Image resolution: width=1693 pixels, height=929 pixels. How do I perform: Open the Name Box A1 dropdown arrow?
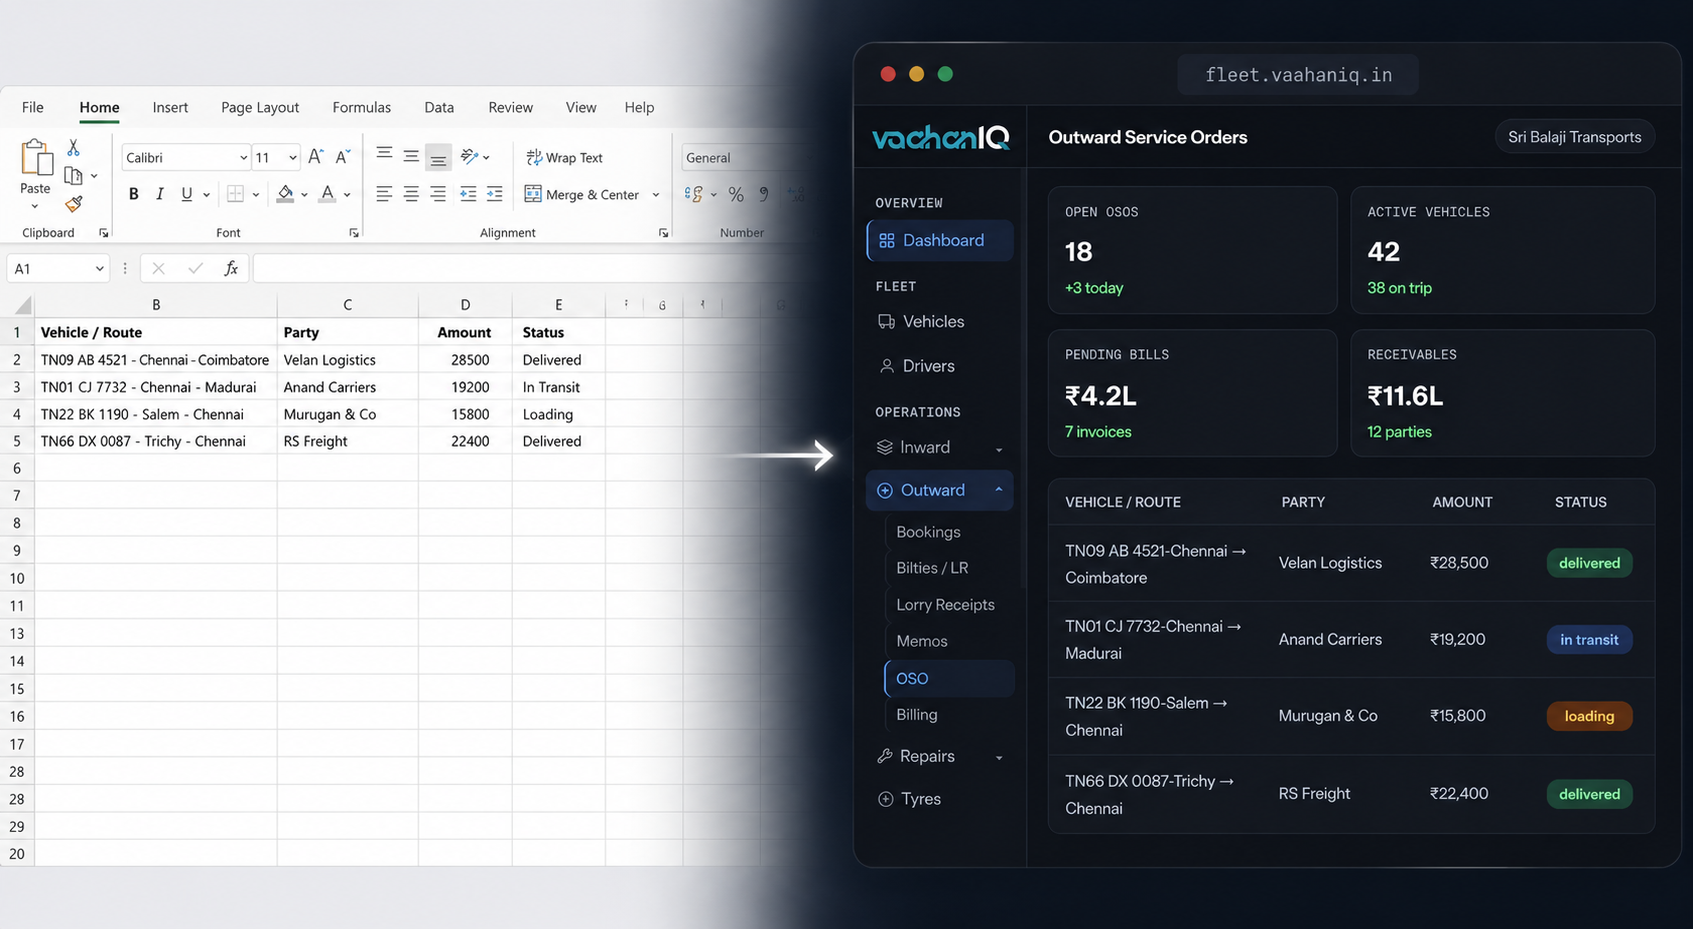99,268
